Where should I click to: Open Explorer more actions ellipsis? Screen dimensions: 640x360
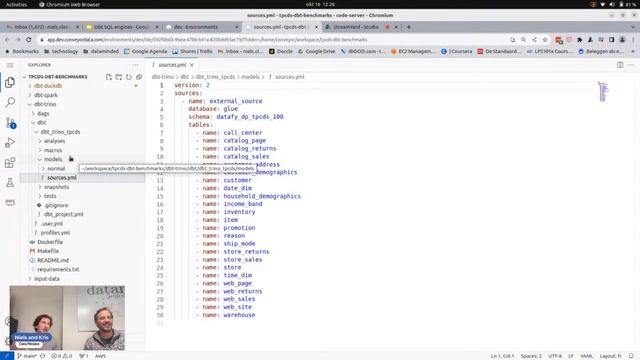point(135,65)
